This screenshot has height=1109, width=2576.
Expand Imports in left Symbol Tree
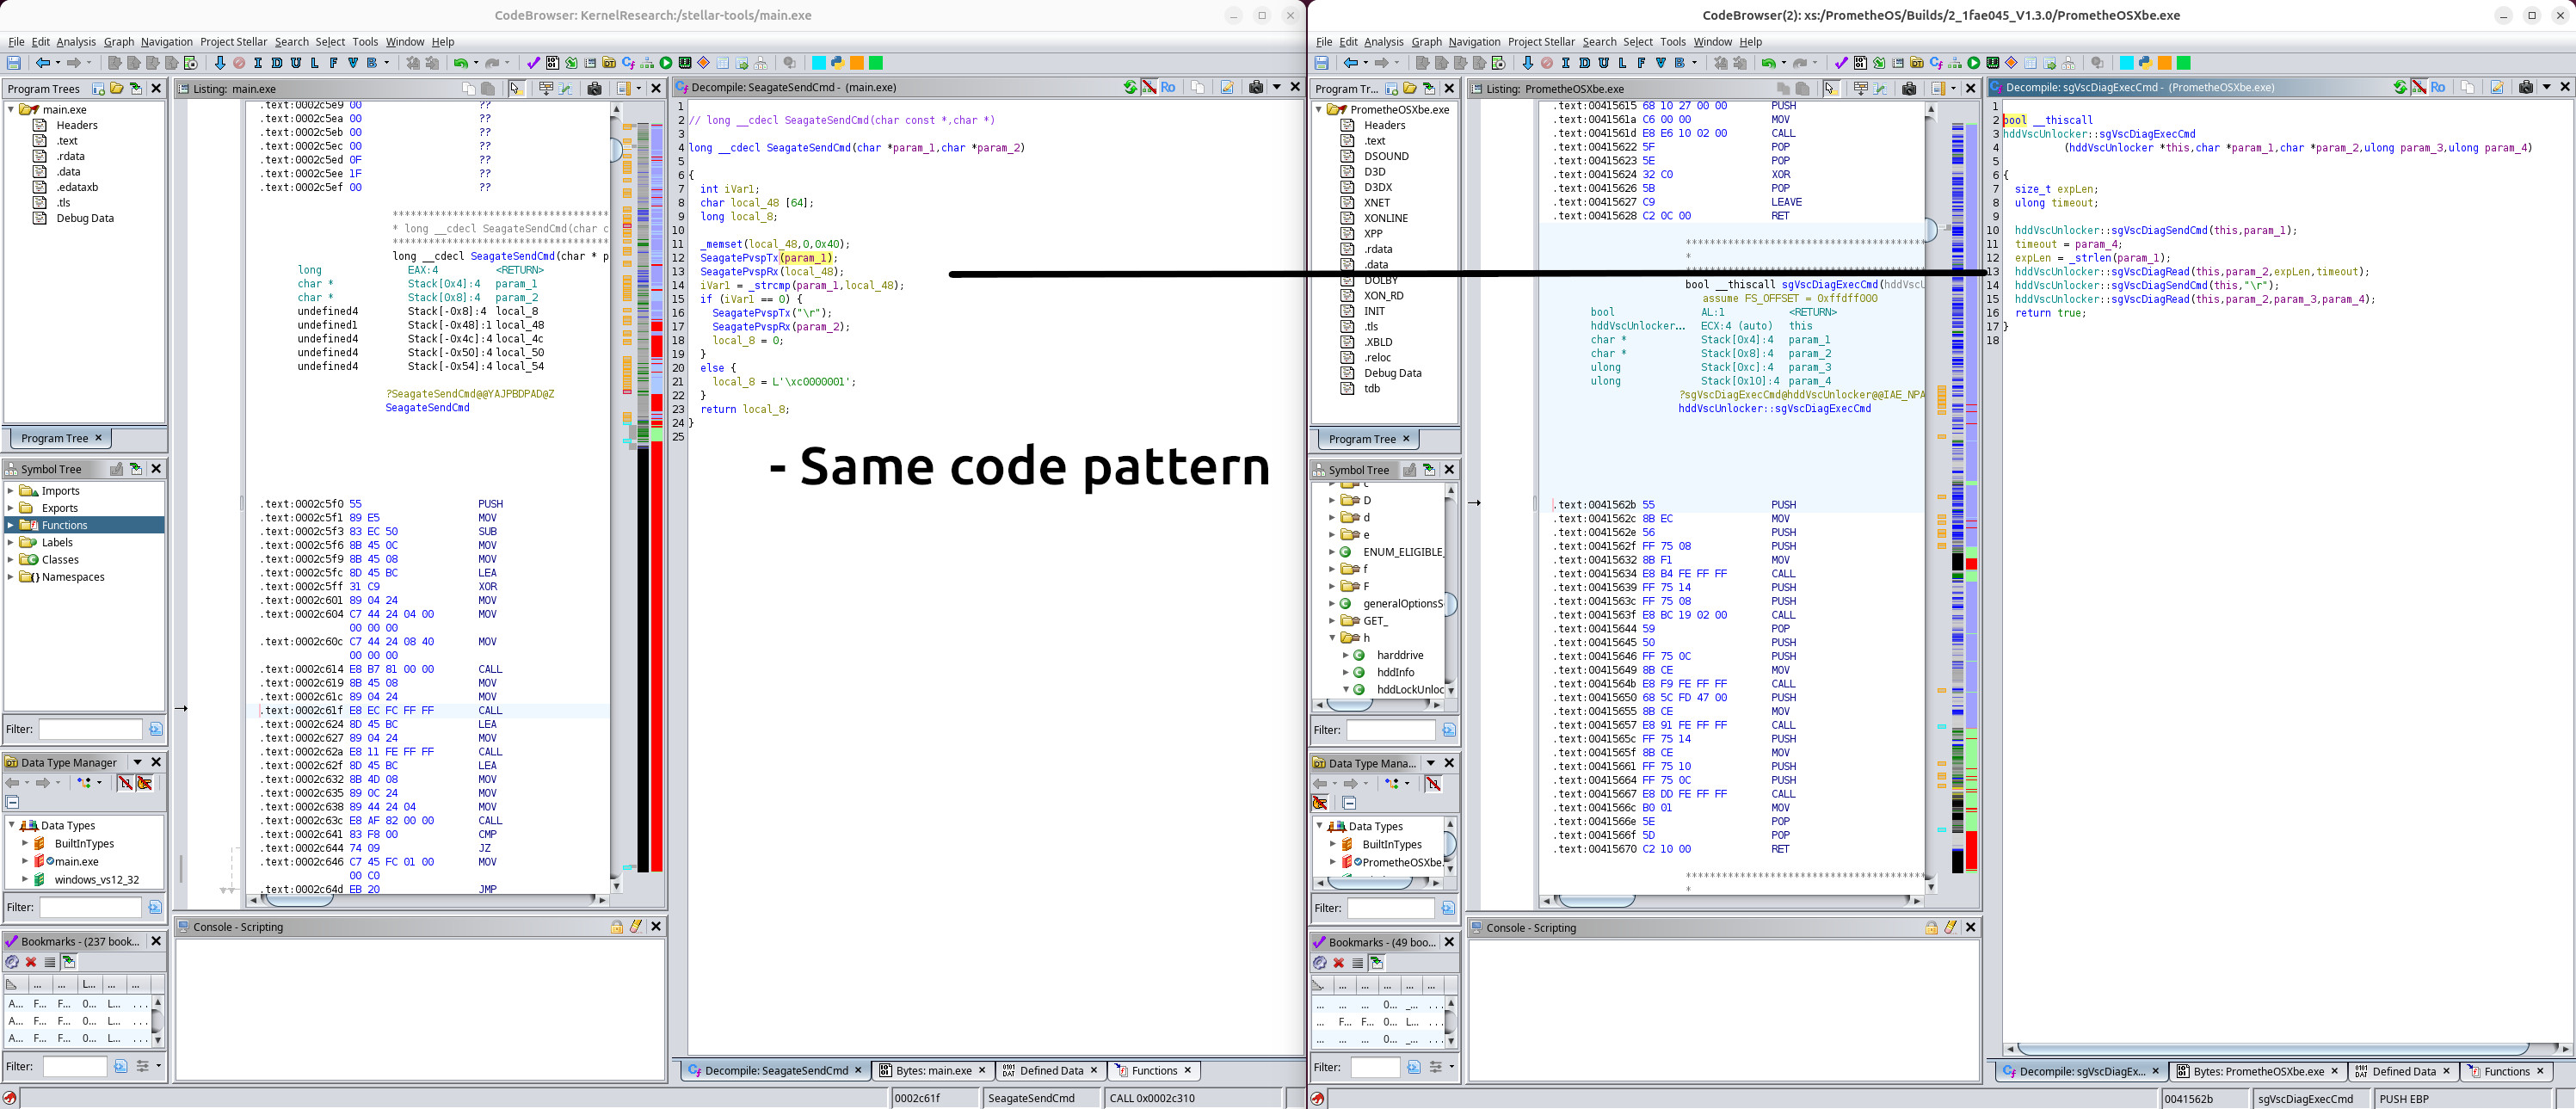[11, 491]
